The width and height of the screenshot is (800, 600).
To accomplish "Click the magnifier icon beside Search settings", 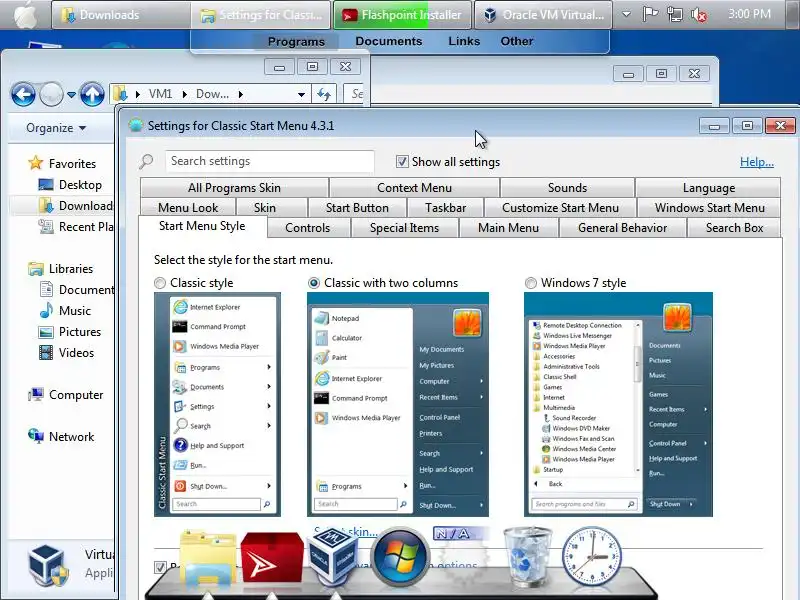I will tap(146, 161).
